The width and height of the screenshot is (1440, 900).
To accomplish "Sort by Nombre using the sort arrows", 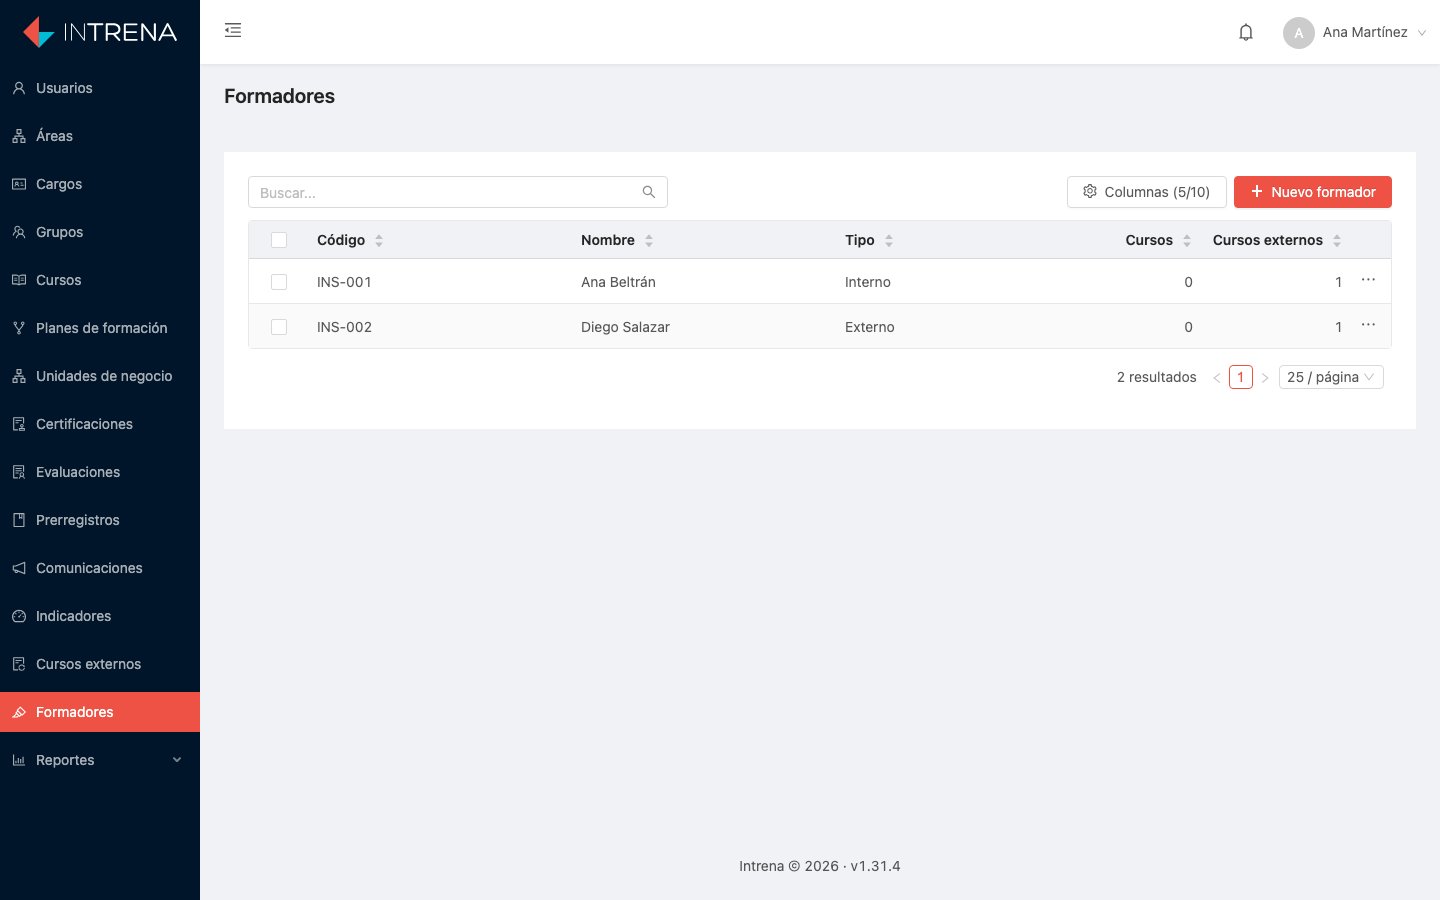I will [x=649, y=240].
